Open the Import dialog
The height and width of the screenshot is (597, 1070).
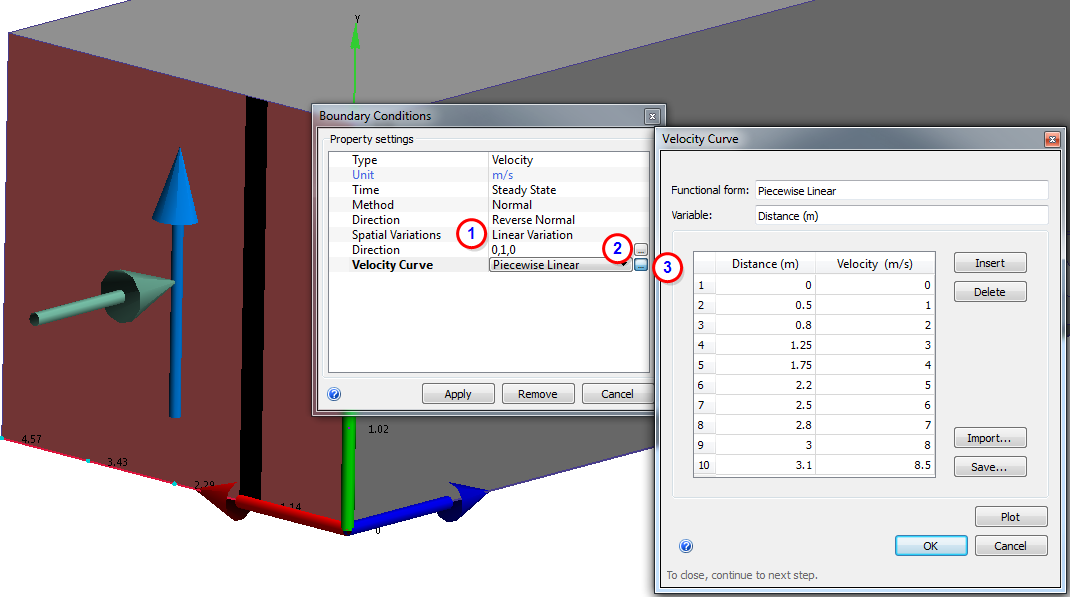tap(989, 437)
